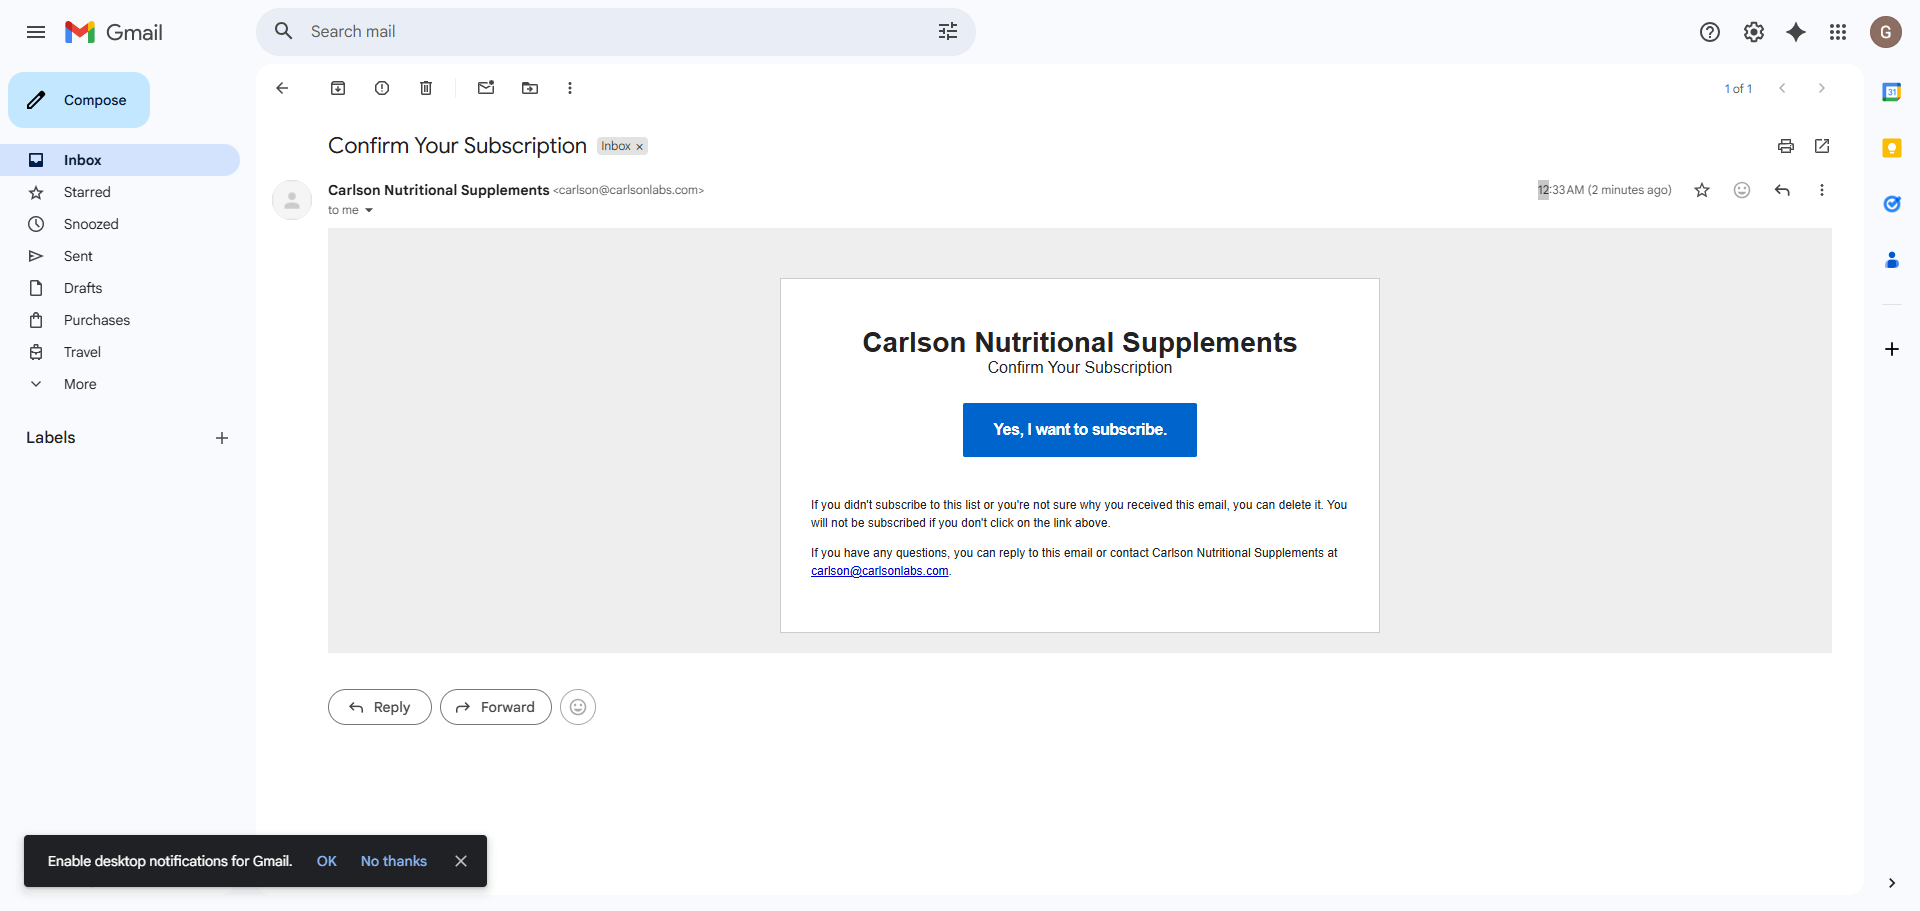Screen dimensions: 1920x911
Task: Open the Inbox folder
Action: 120,160
